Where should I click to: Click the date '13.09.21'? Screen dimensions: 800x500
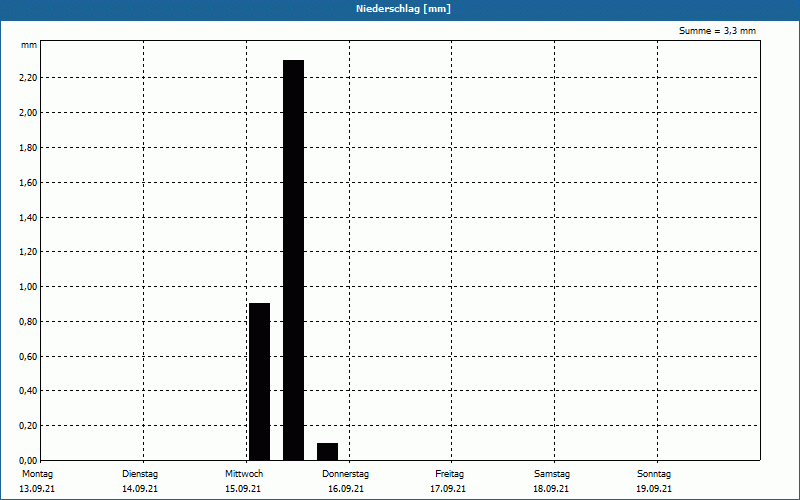37,489
